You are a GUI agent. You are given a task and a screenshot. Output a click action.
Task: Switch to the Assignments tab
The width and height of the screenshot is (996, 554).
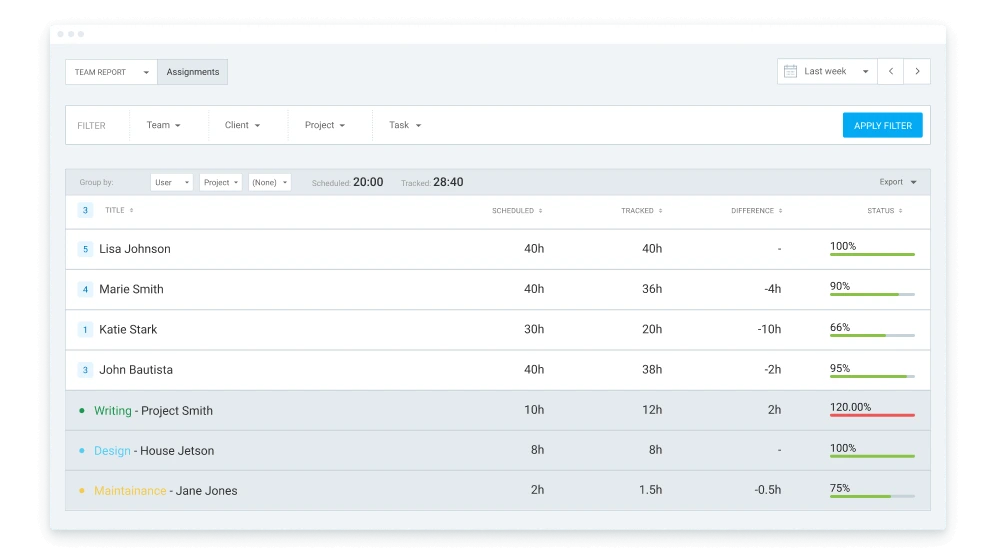192,72
